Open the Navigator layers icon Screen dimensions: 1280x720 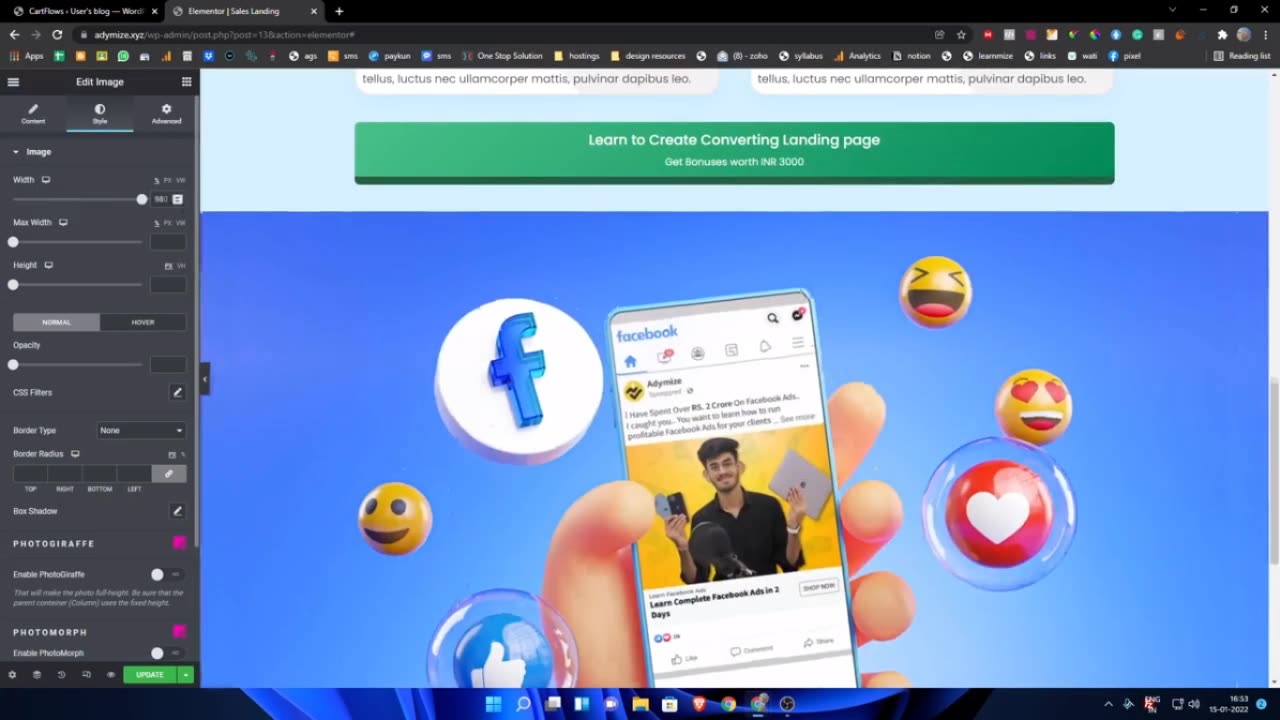37,675
